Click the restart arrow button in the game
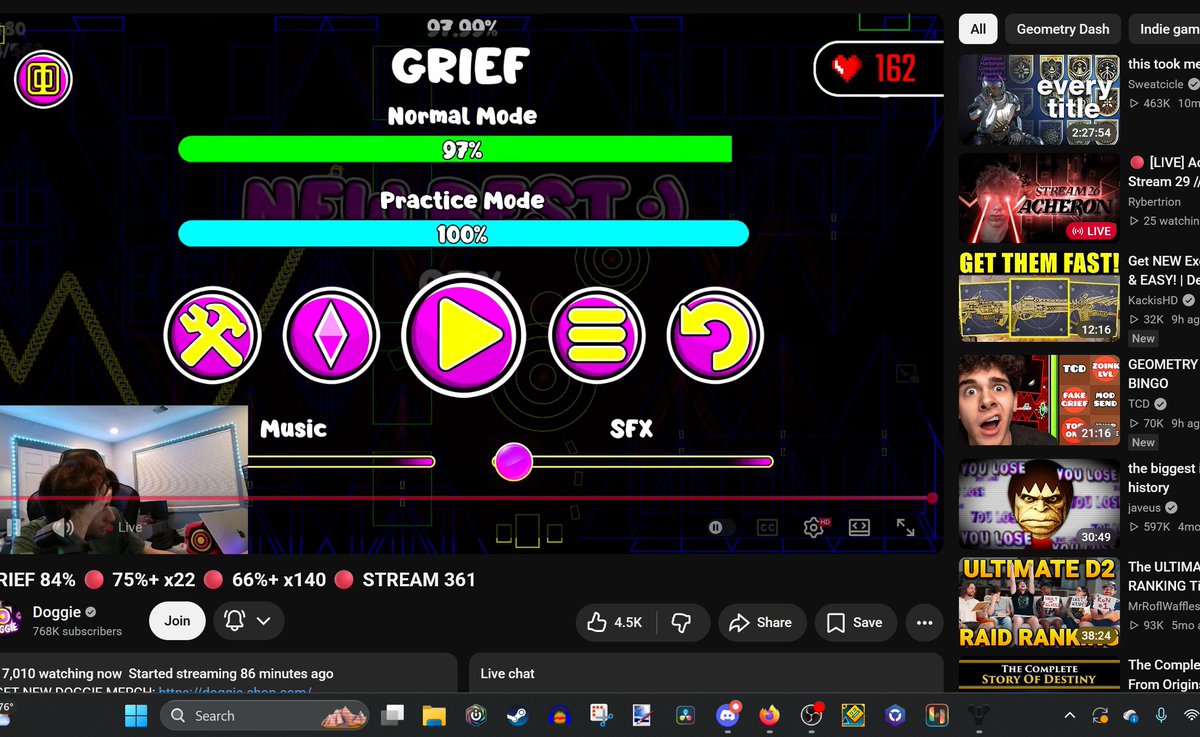 coord(715,335)
